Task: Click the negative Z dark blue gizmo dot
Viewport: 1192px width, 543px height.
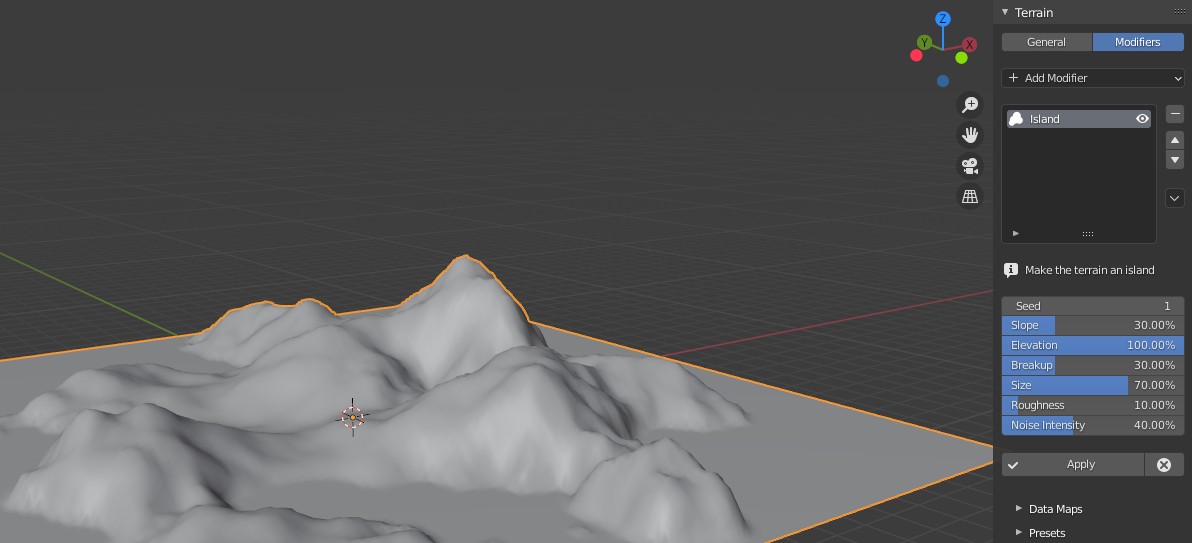Action: [943, 81]
